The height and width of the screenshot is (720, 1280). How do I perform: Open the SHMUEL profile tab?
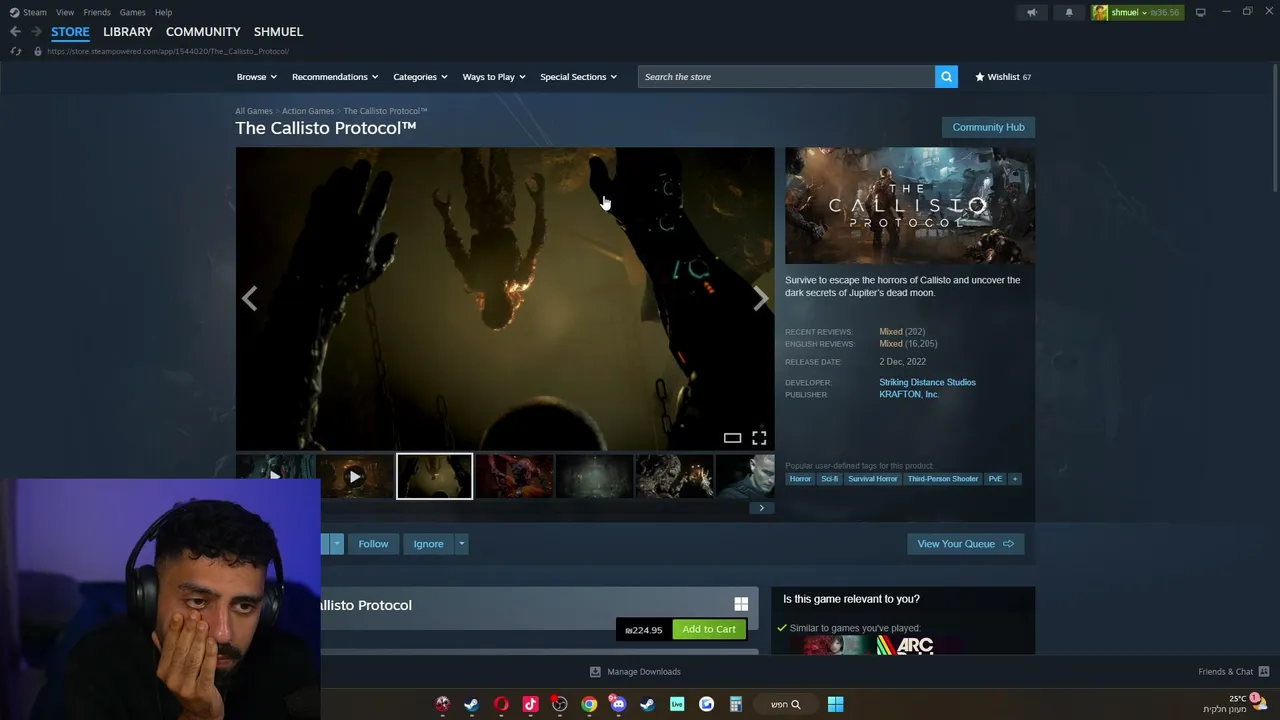point(278,32)
